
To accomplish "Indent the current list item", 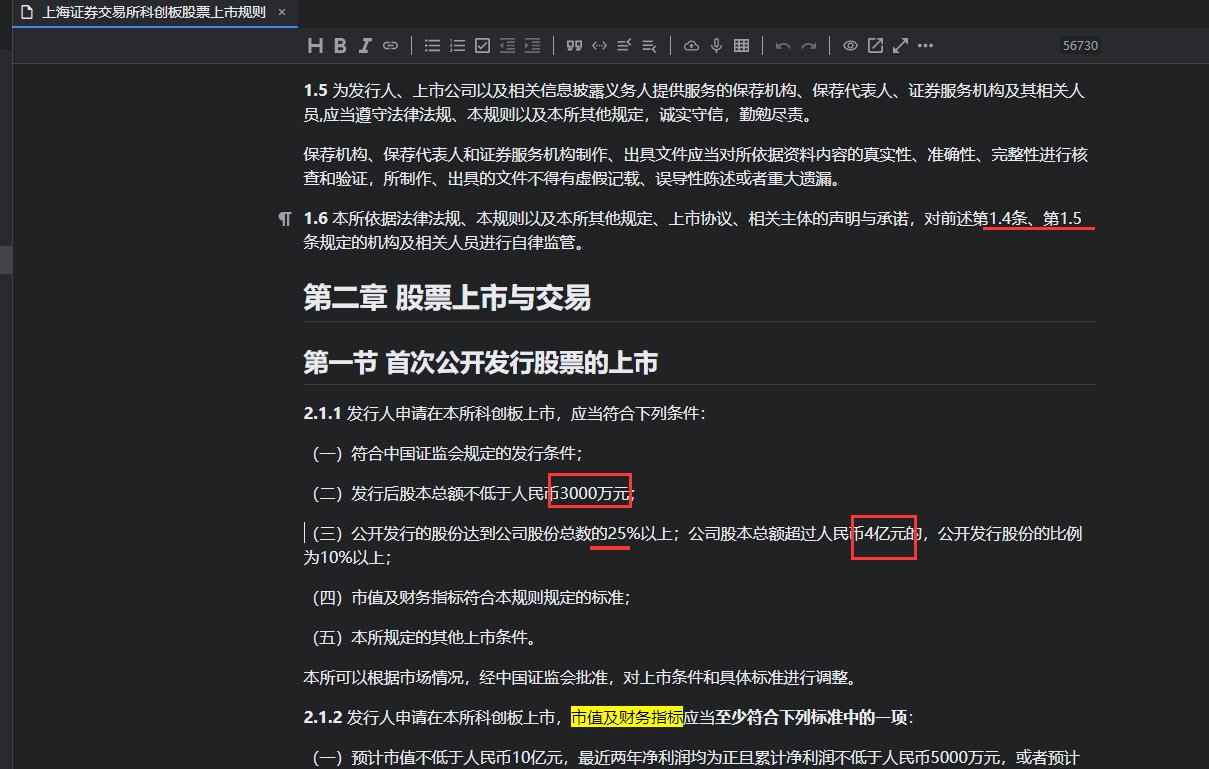I will tap(532, 45).
